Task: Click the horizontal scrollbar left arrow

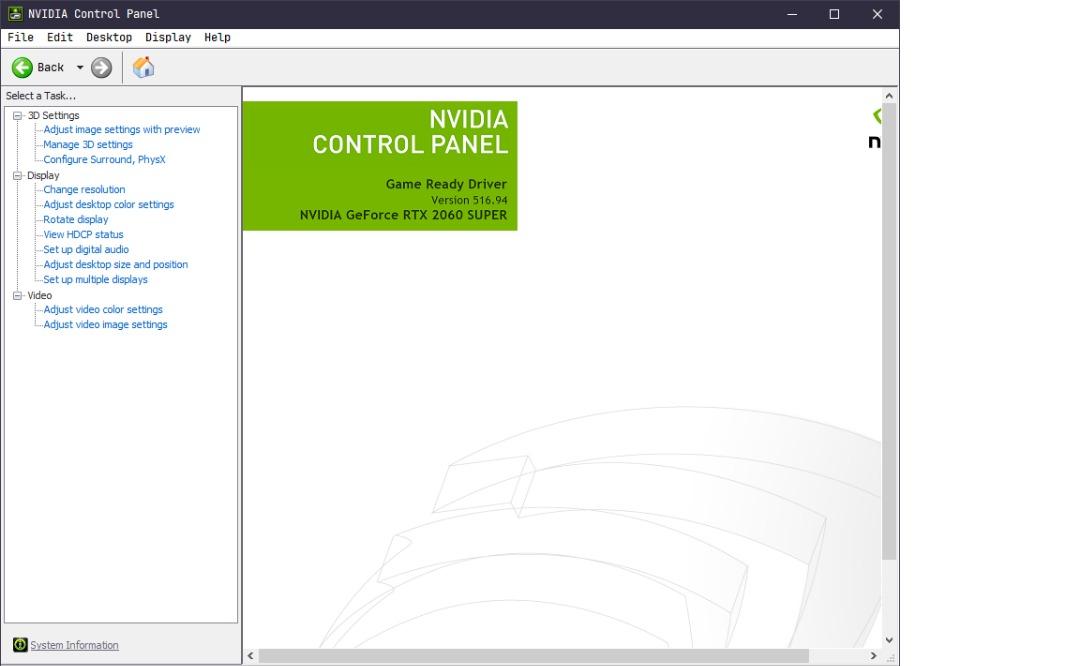Action: point(251,656)
